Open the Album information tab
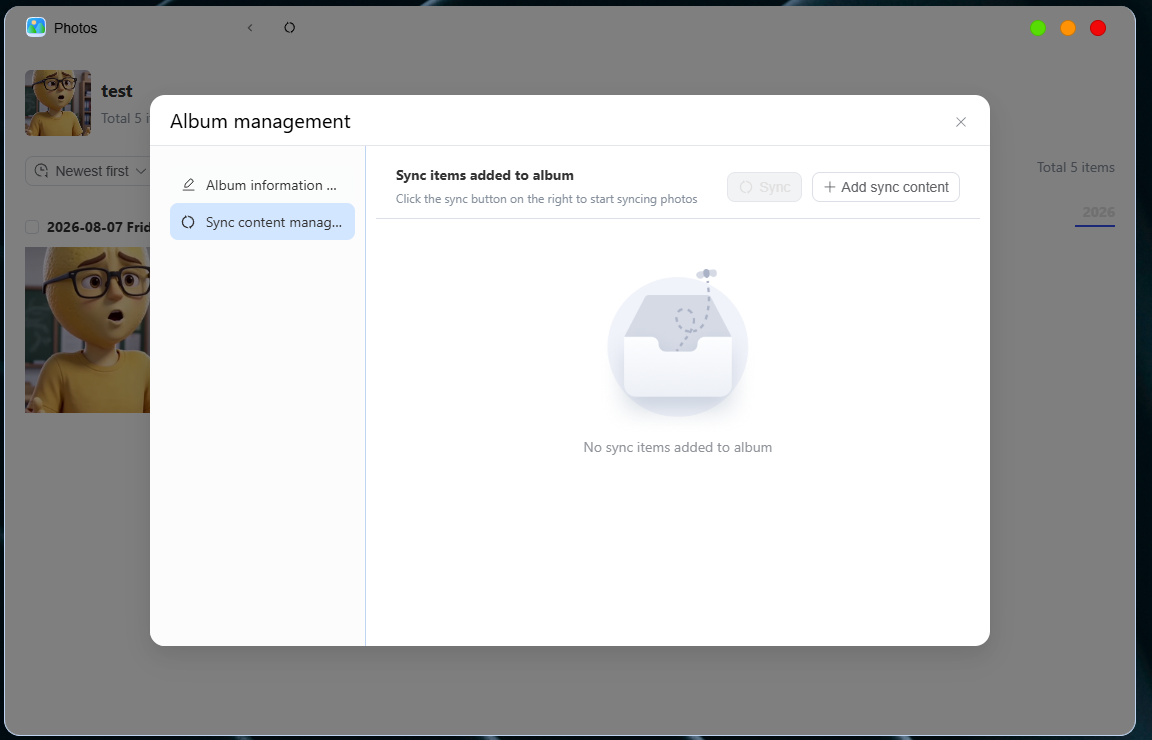The image size is (1152, 740). [x=262, y=185]
